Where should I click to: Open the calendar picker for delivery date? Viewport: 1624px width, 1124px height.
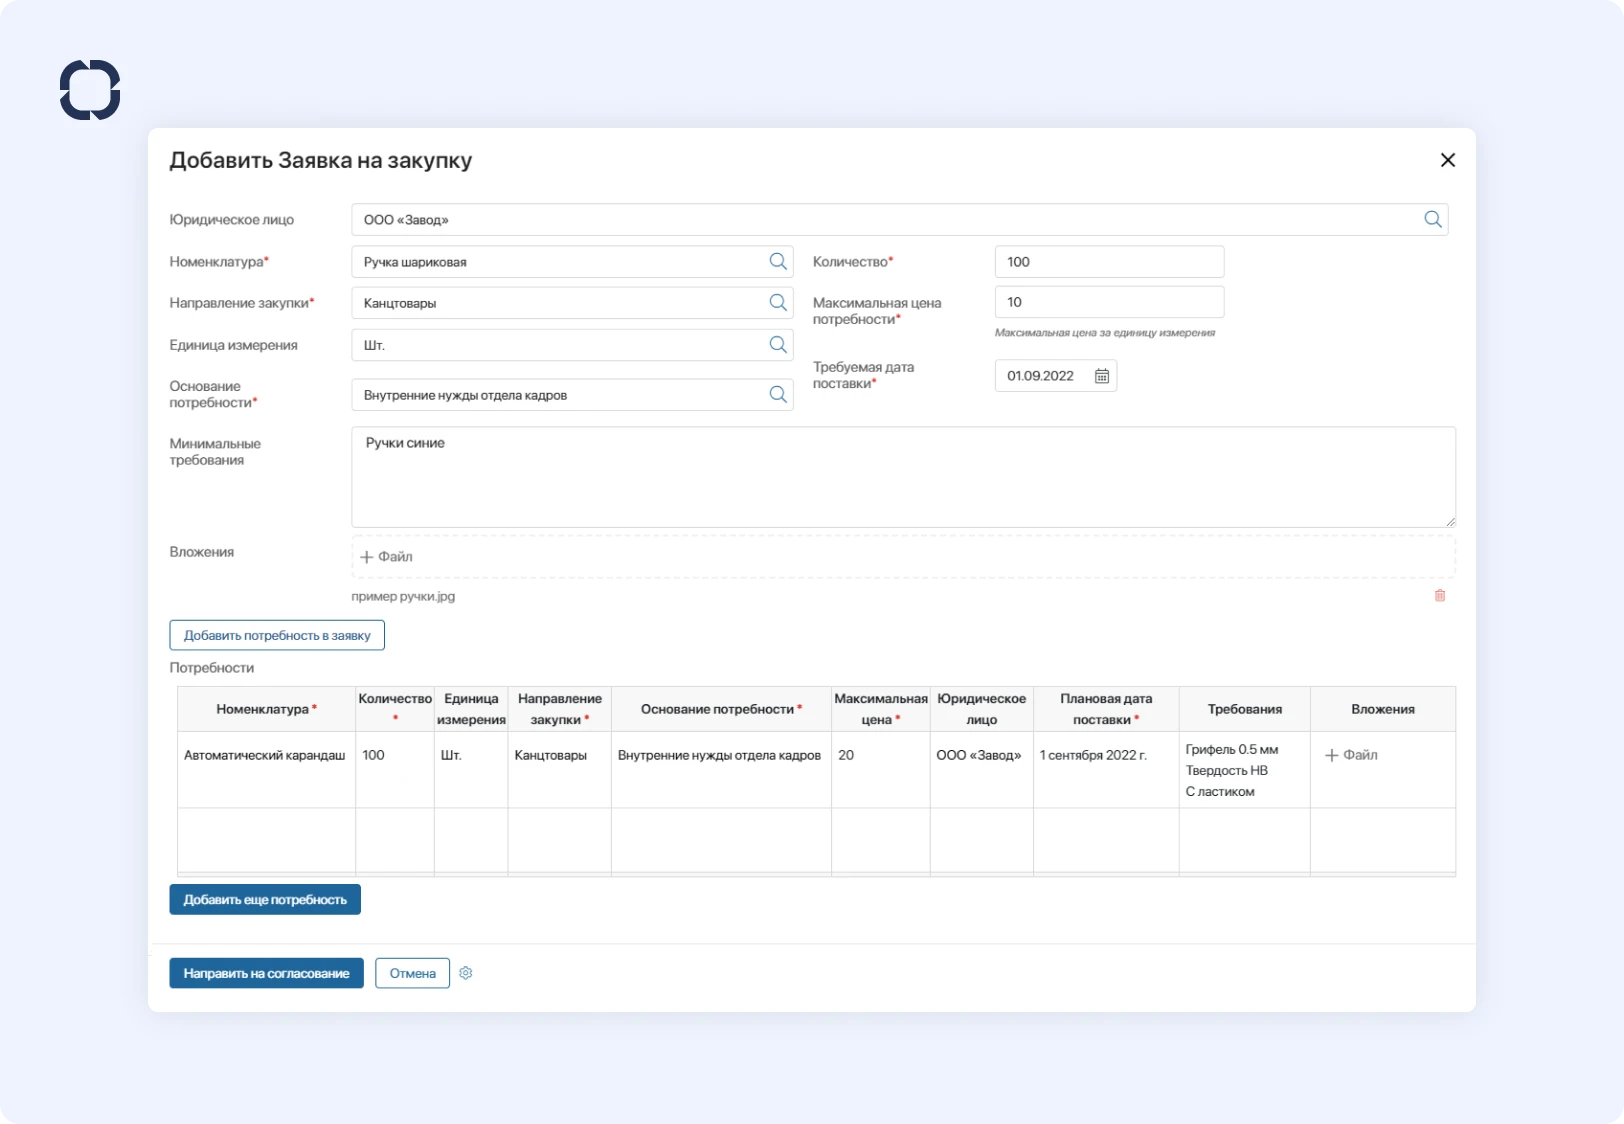pyautogui.click(x=1101, y=376)
